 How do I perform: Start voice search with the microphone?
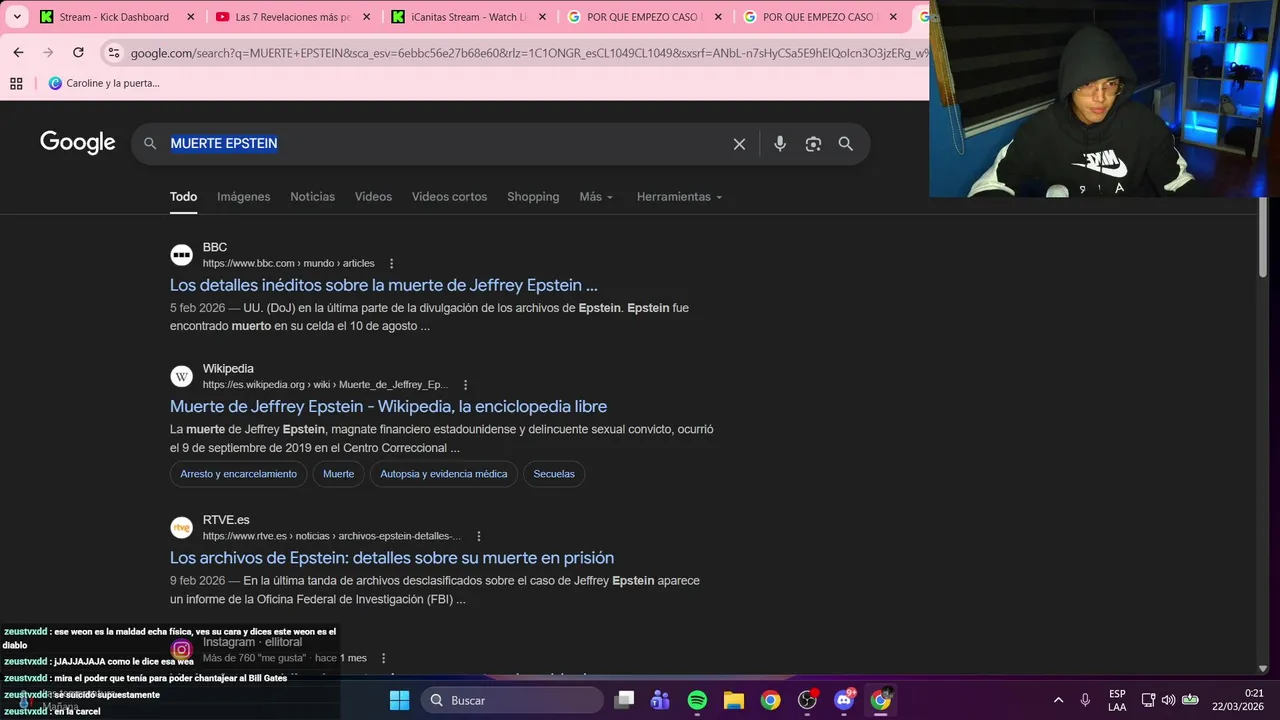tap(780, 144)
